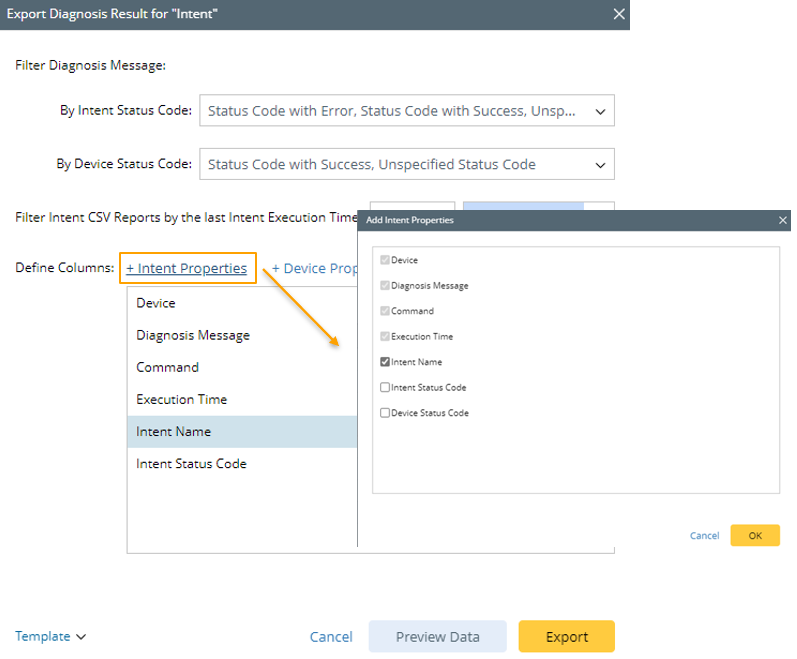The width and height of the screenshot is (797, 659).
Task: Expand the By Intent Status Code dropdown
Action: (600, 112)
